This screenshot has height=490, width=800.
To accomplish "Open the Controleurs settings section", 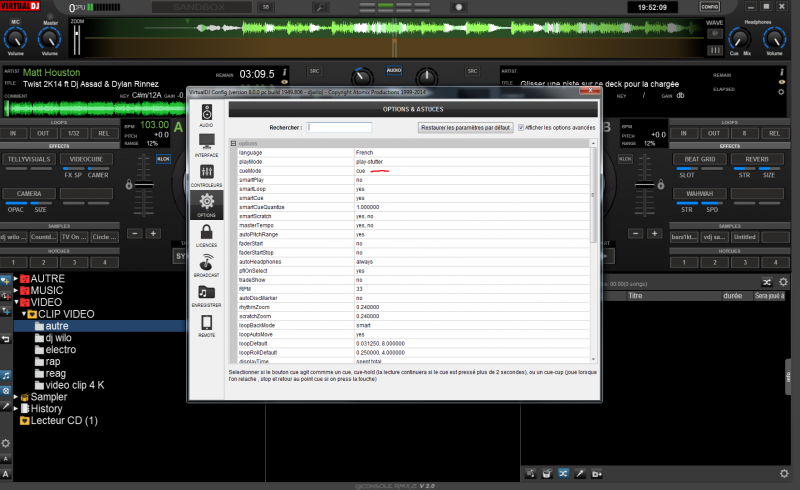I will (x=207, y=175).
